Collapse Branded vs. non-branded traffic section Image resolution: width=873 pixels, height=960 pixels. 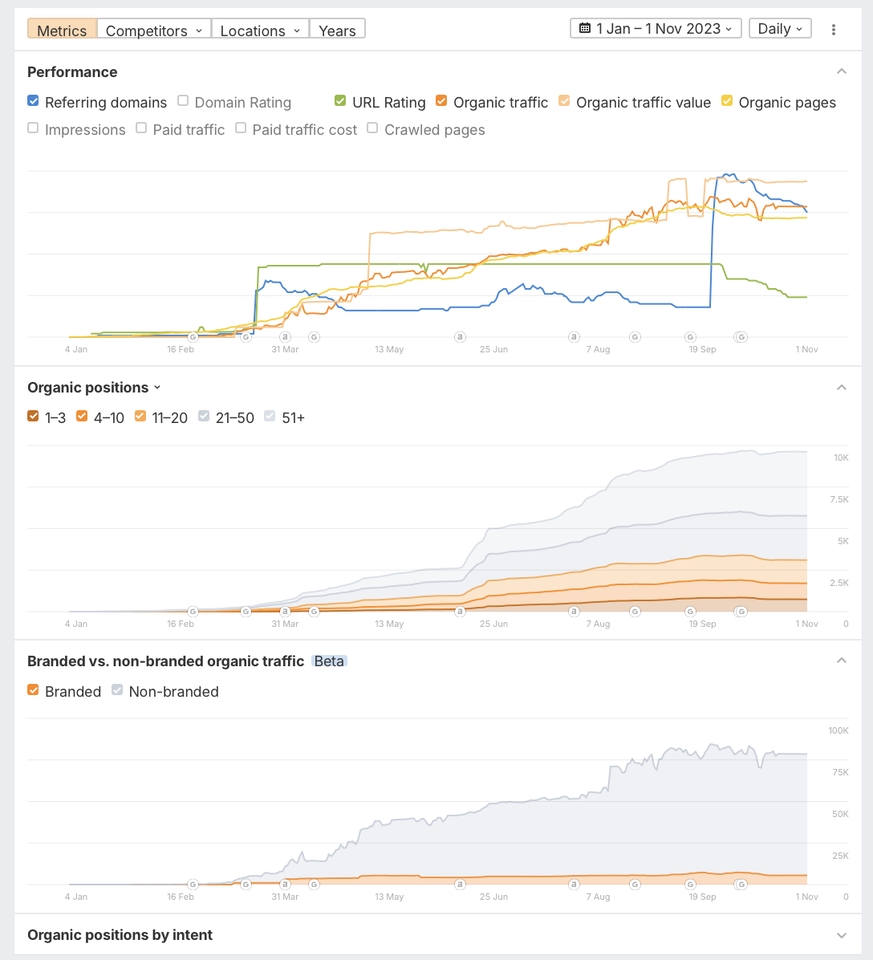(841, 661)
